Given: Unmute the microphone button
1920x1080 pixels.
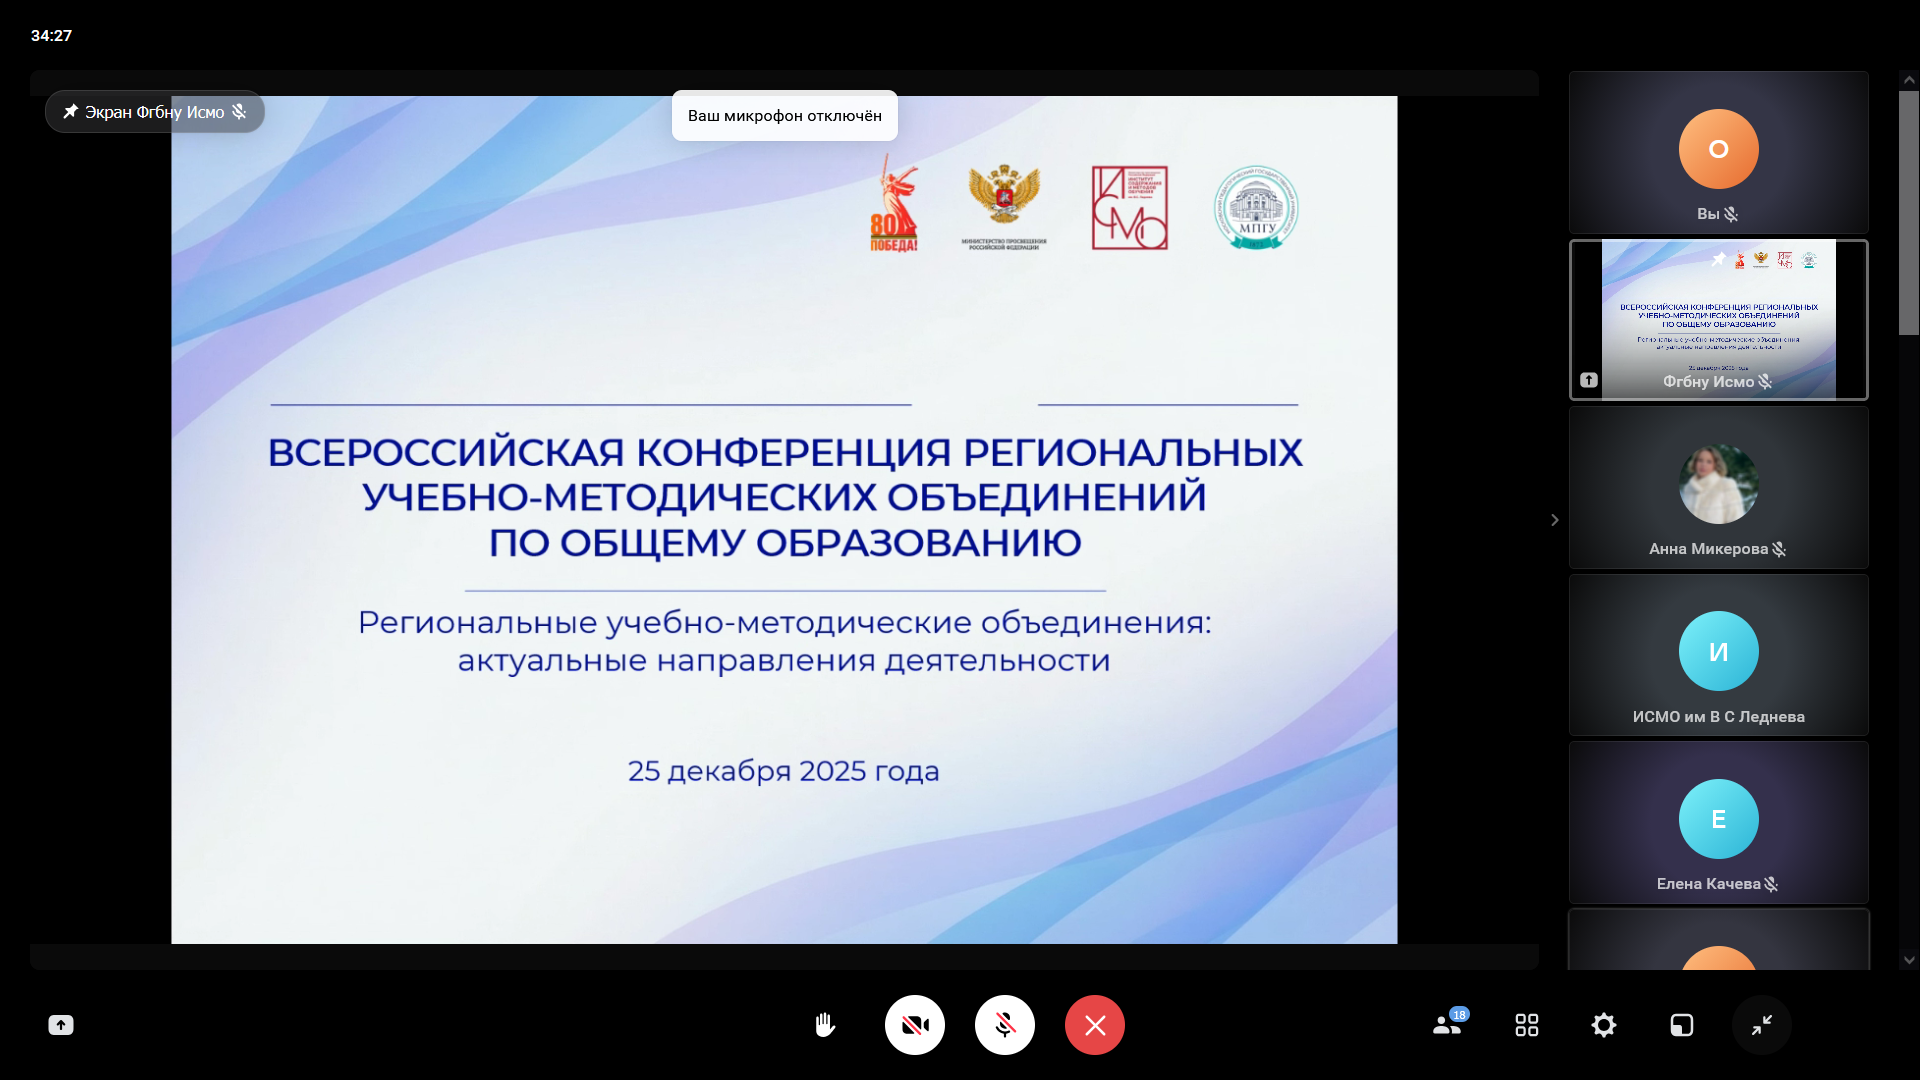Looking at the screenshot, I should [1004, 1025].
